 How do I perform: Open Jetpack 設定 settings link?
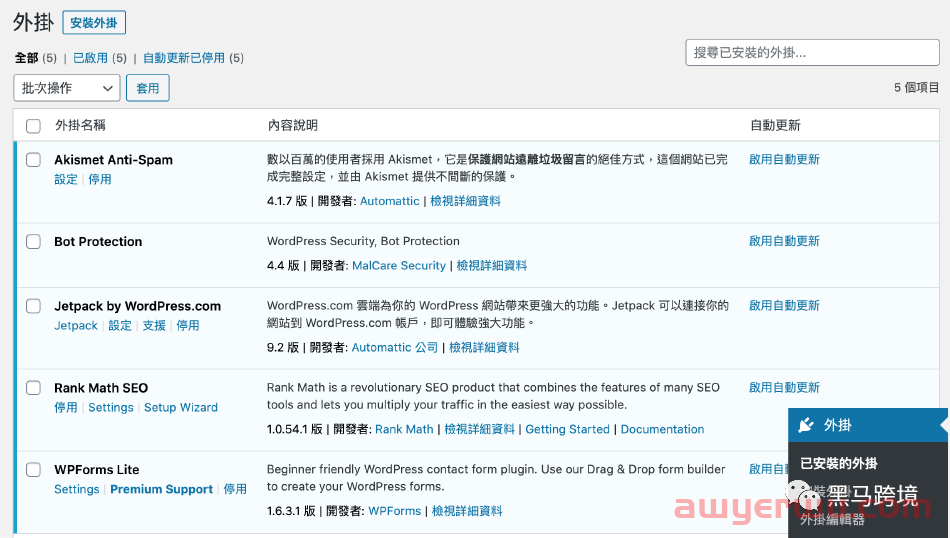coord(120,325)
